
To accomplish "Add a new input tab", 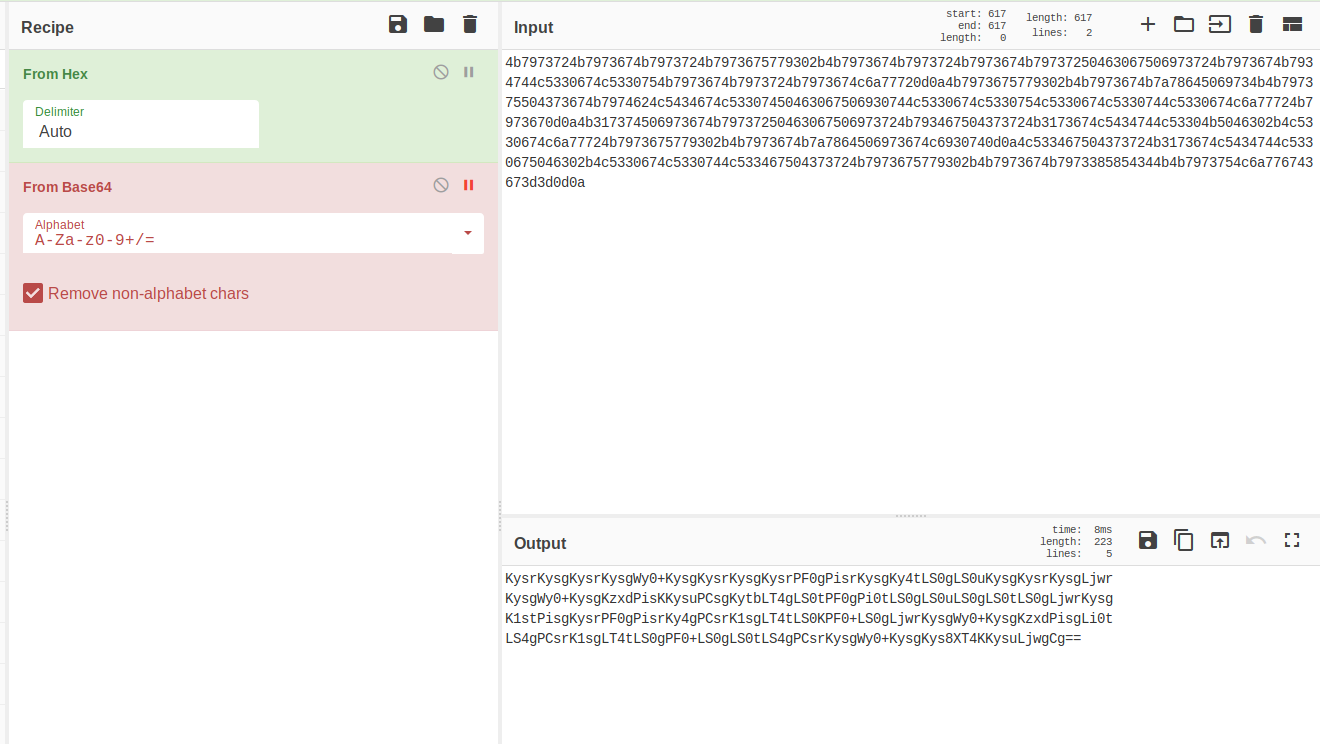I will tap(1148, 25).
